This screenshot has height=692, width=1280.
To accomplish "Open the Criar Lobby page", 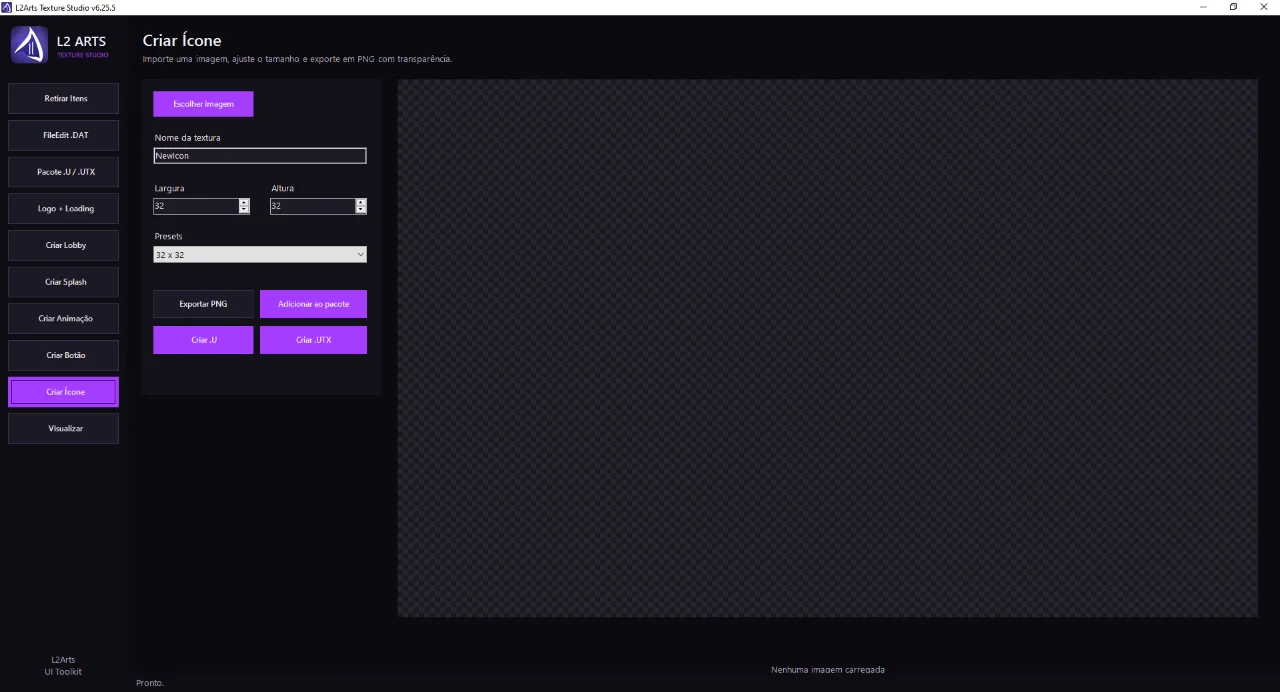I will [64, 245].
